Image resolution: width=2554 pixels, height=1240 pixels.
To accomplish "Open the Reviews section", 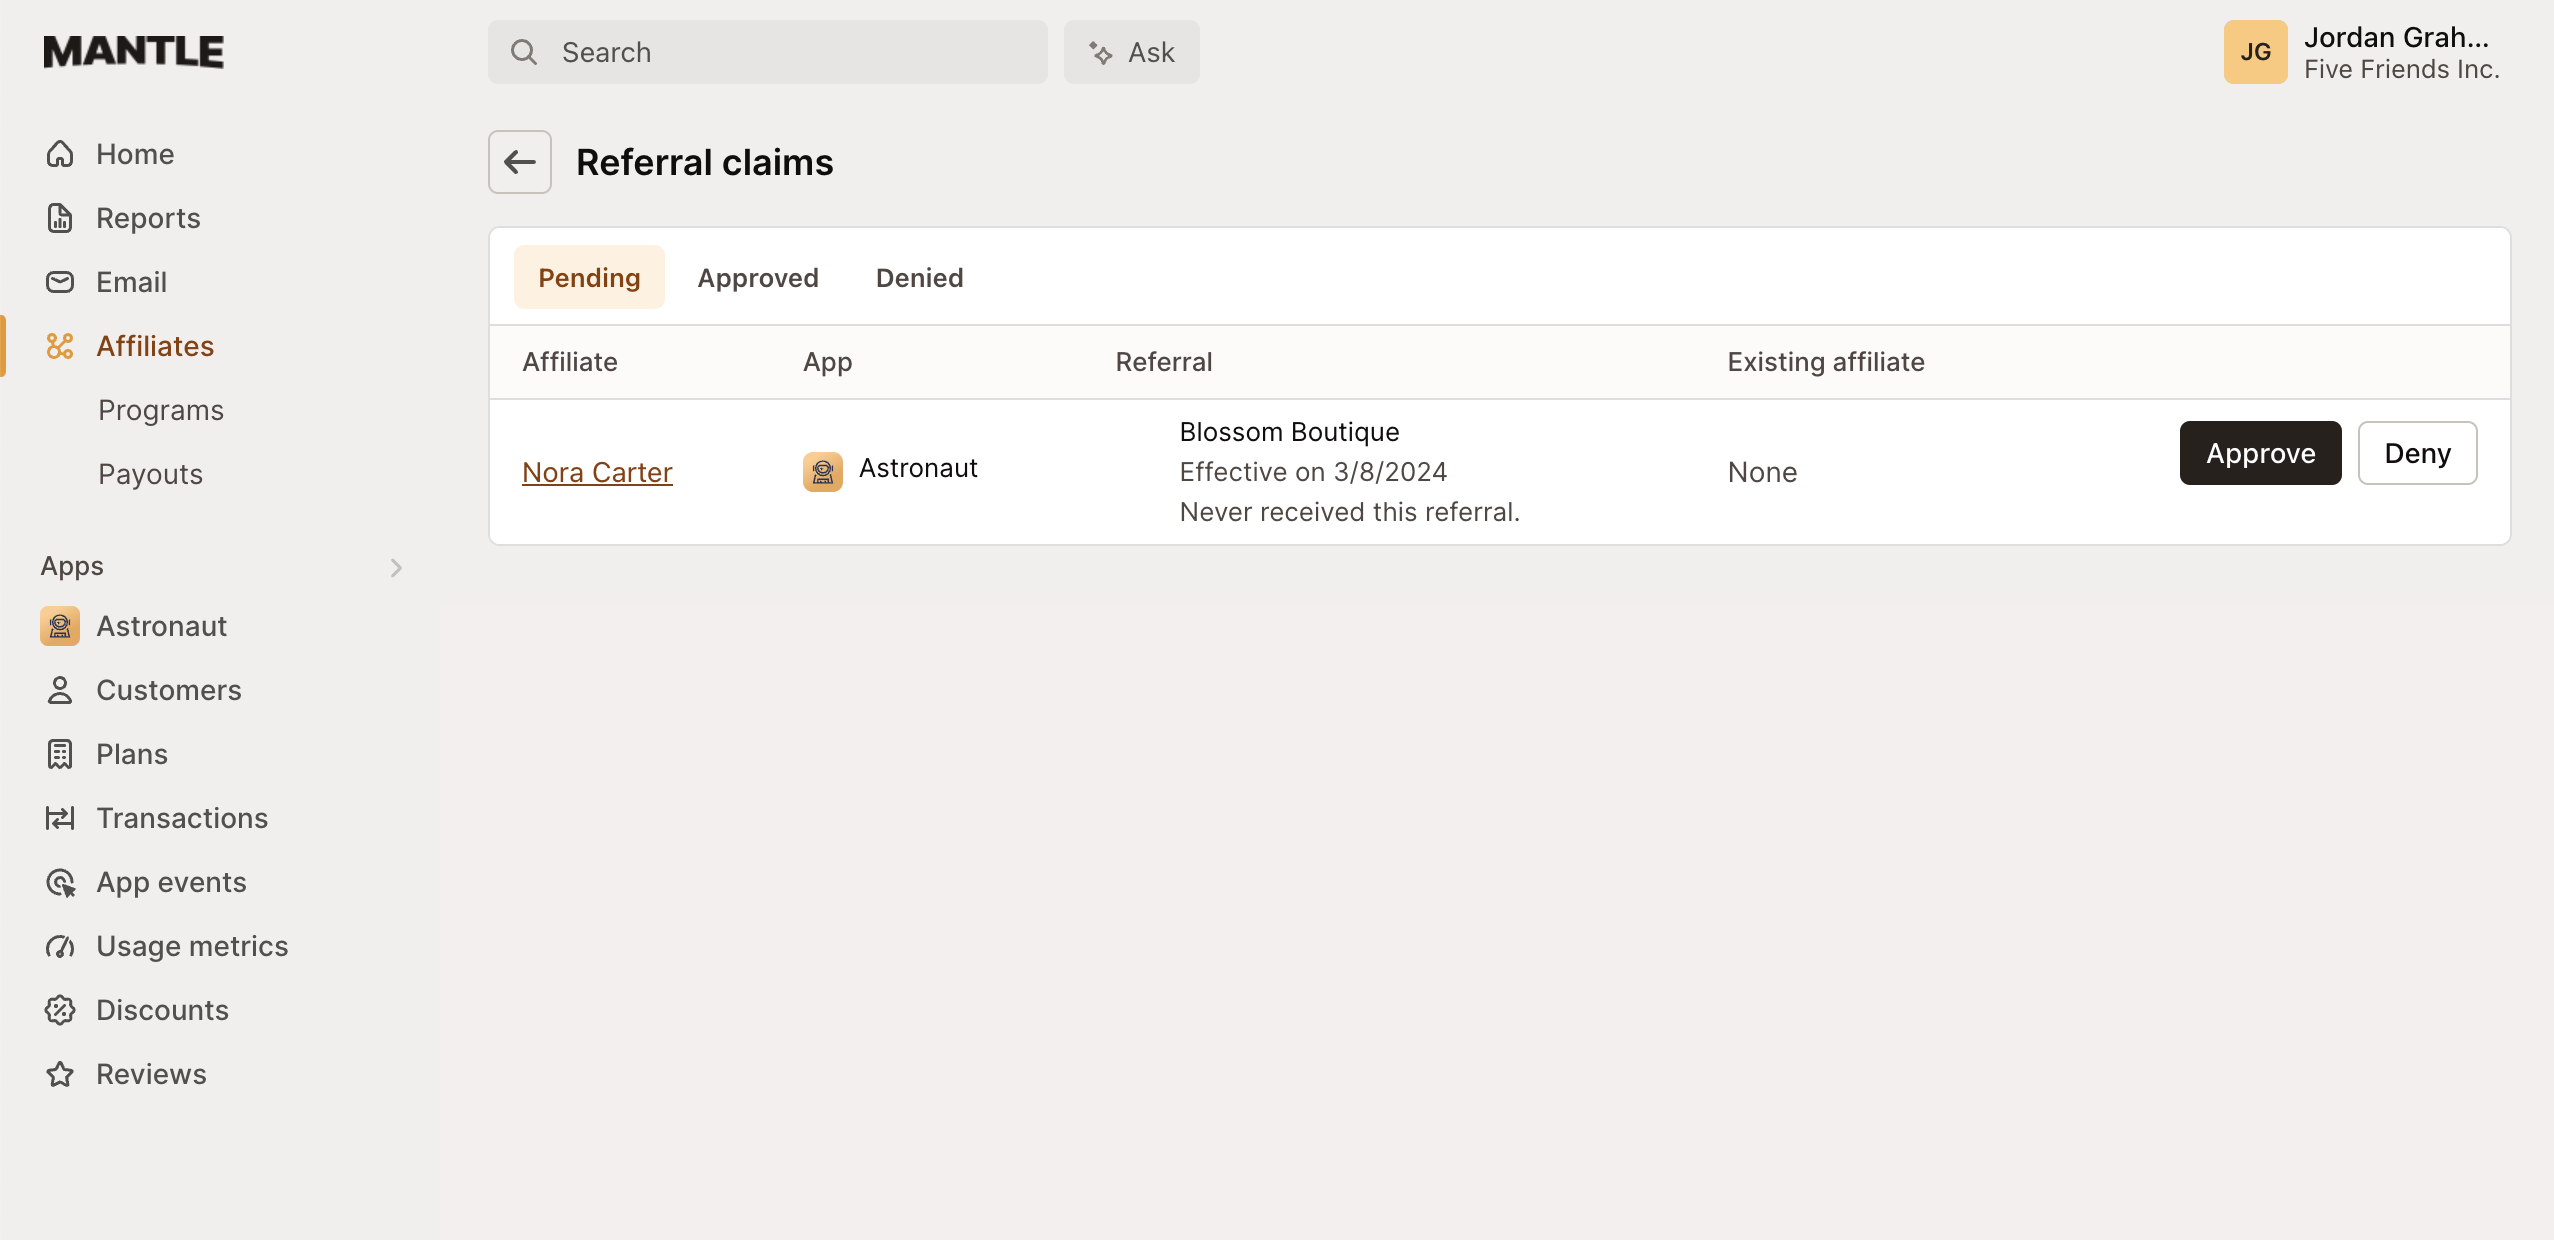I will coord(151,1073).
